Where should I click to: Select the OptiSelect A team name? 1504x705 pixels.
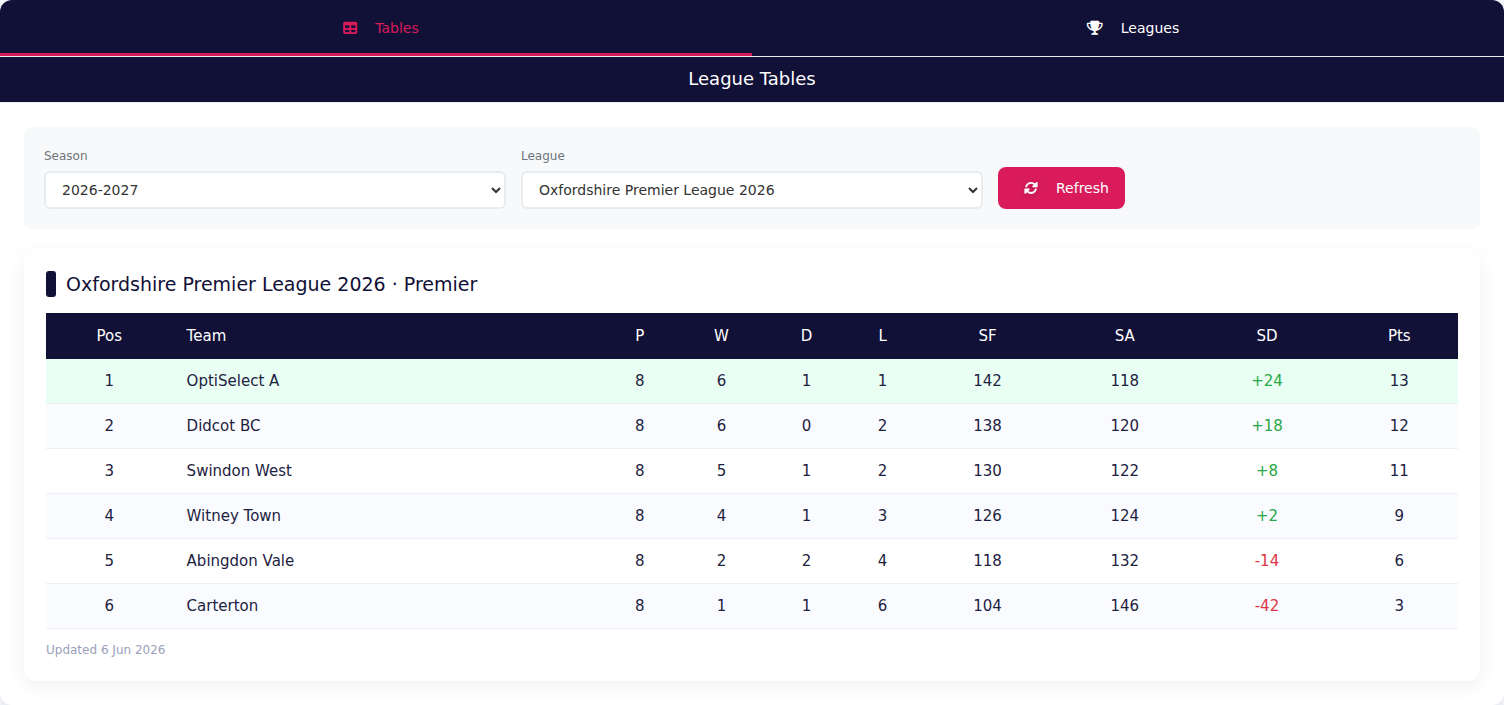(233, 381)
